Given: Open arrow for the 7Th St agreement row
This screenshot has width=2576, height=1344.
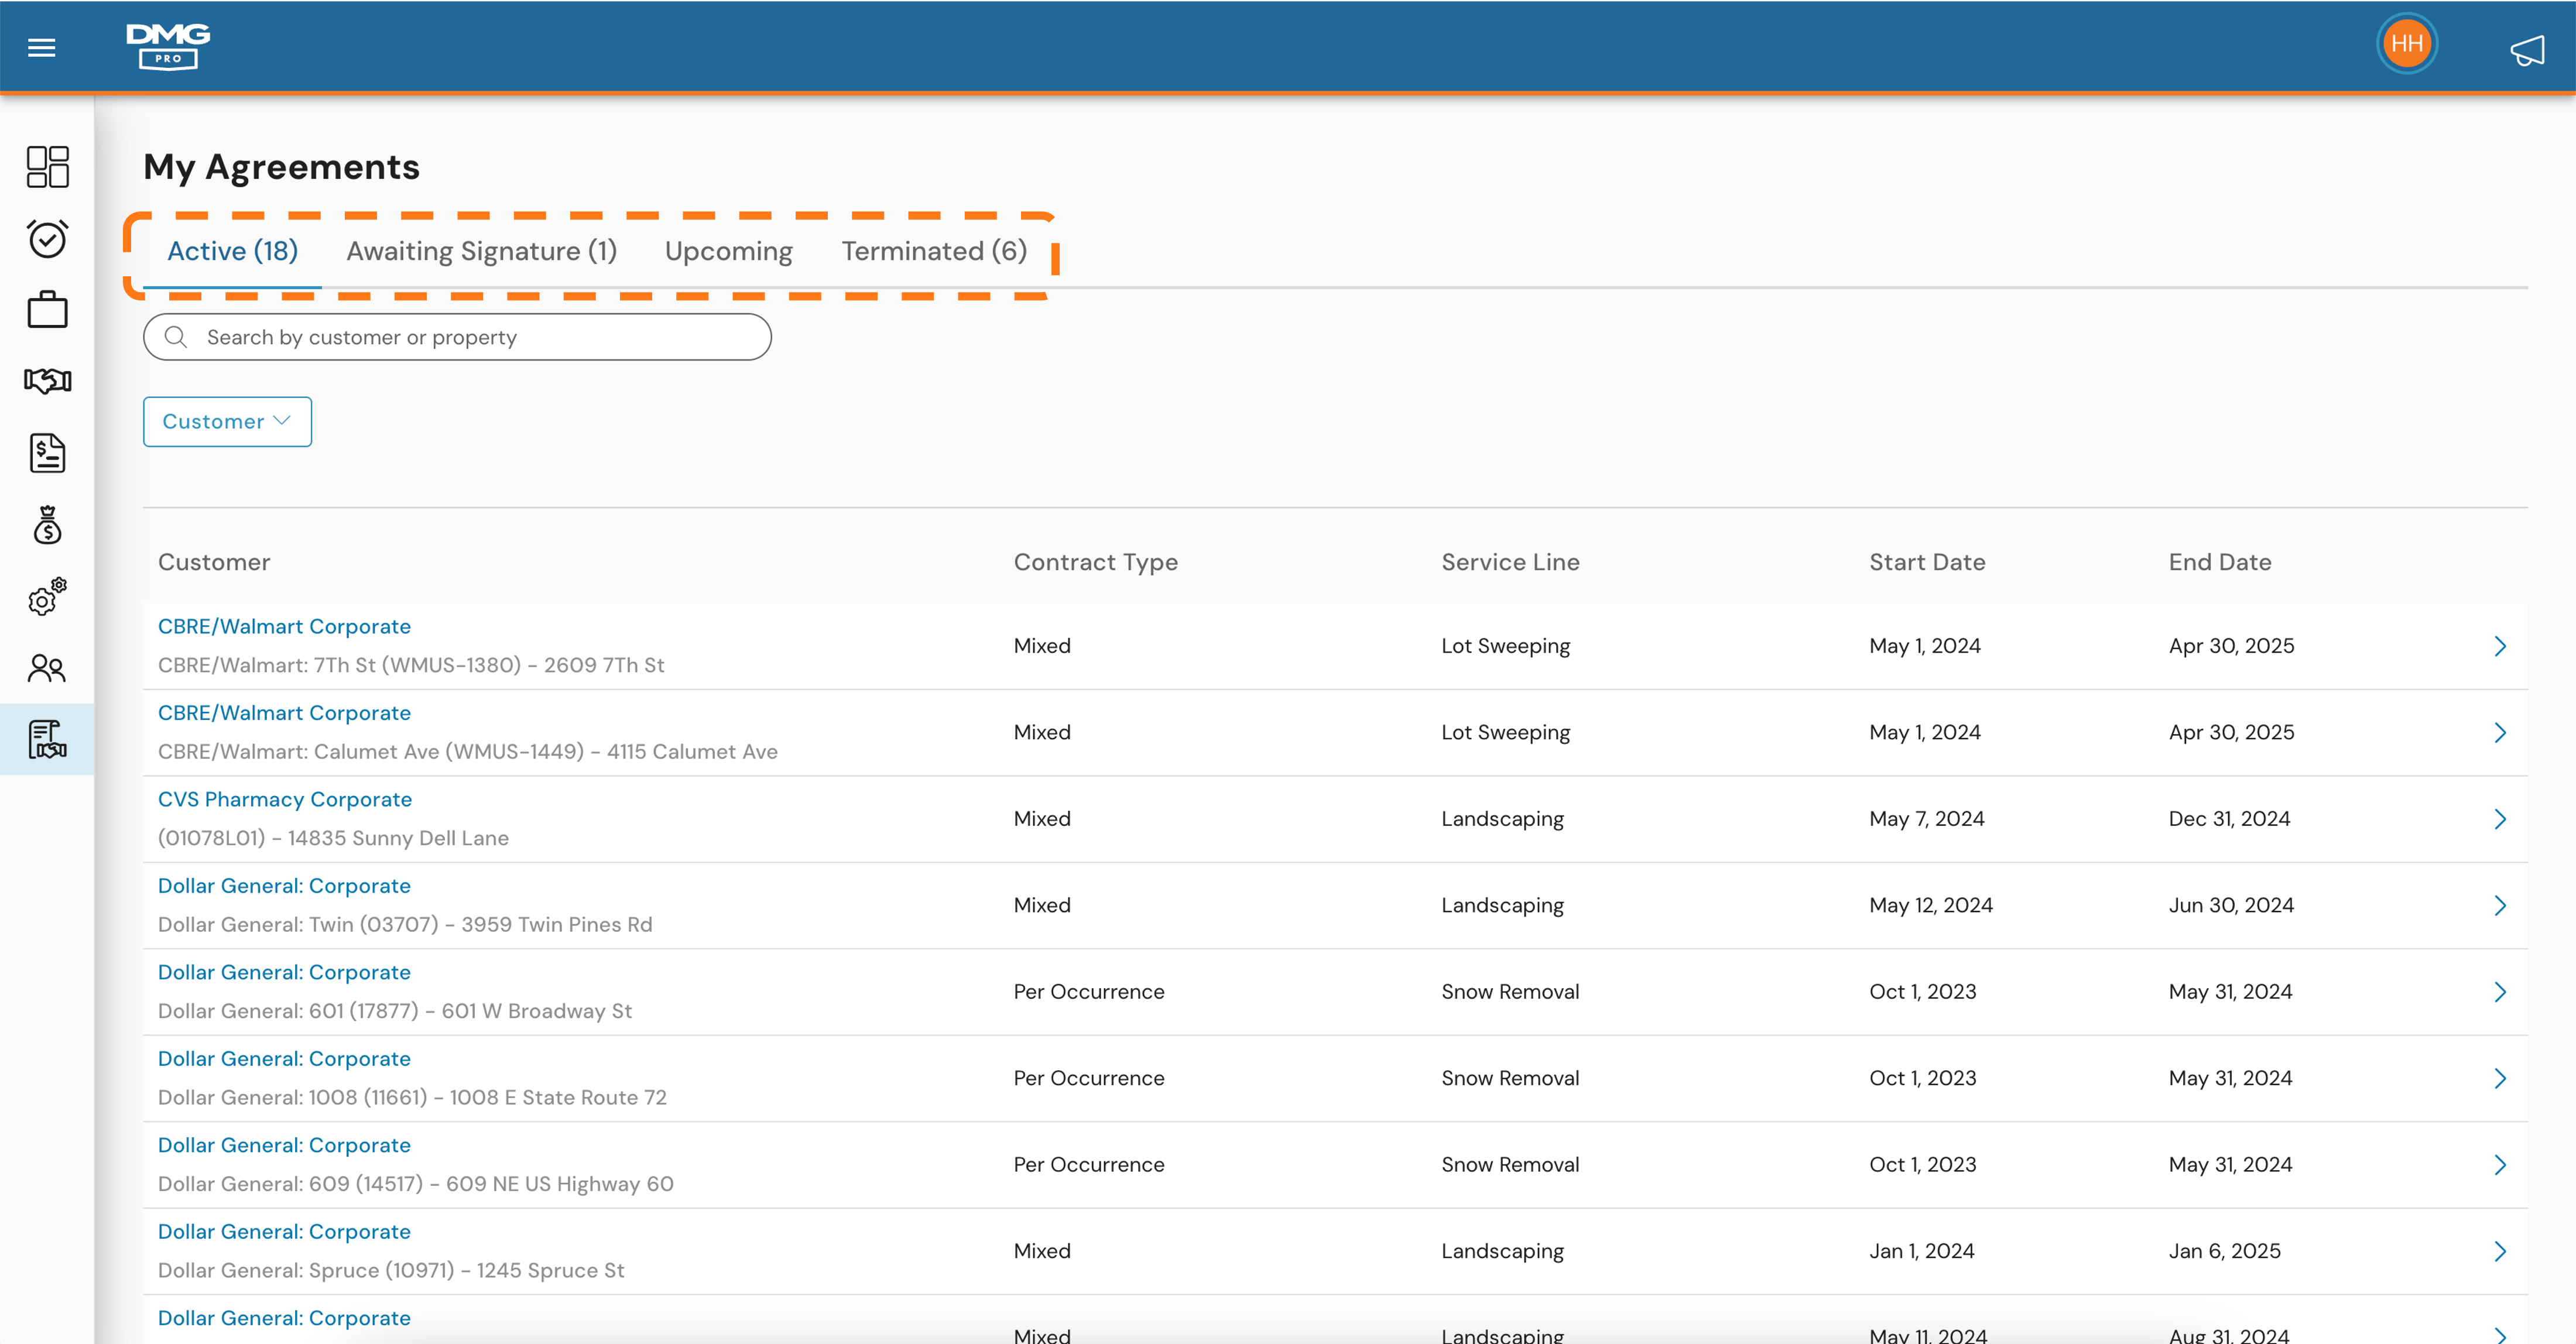Looking at the screenshot, I should [2499, 646].
